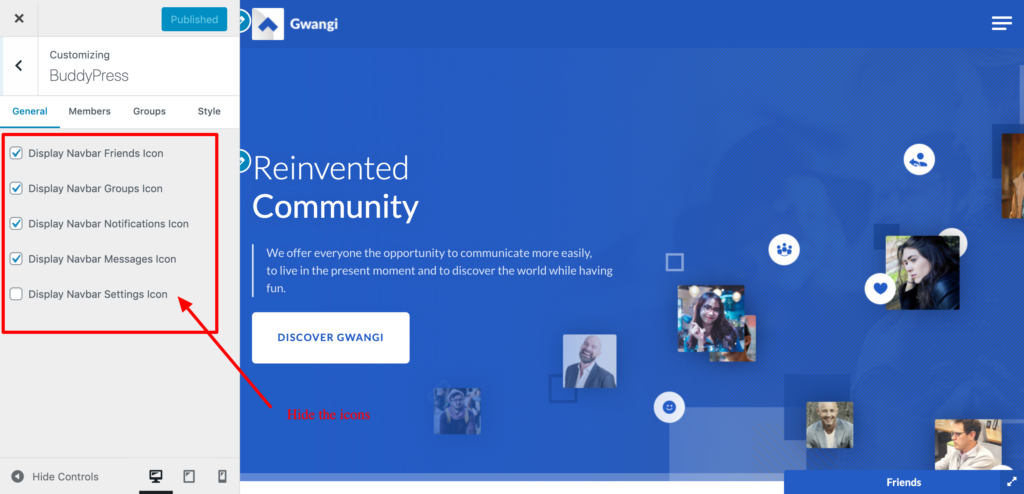This screenshot has width=1024, height=494.
Task: Click the Reinvented Community heading
Action: tap(336, 188)
